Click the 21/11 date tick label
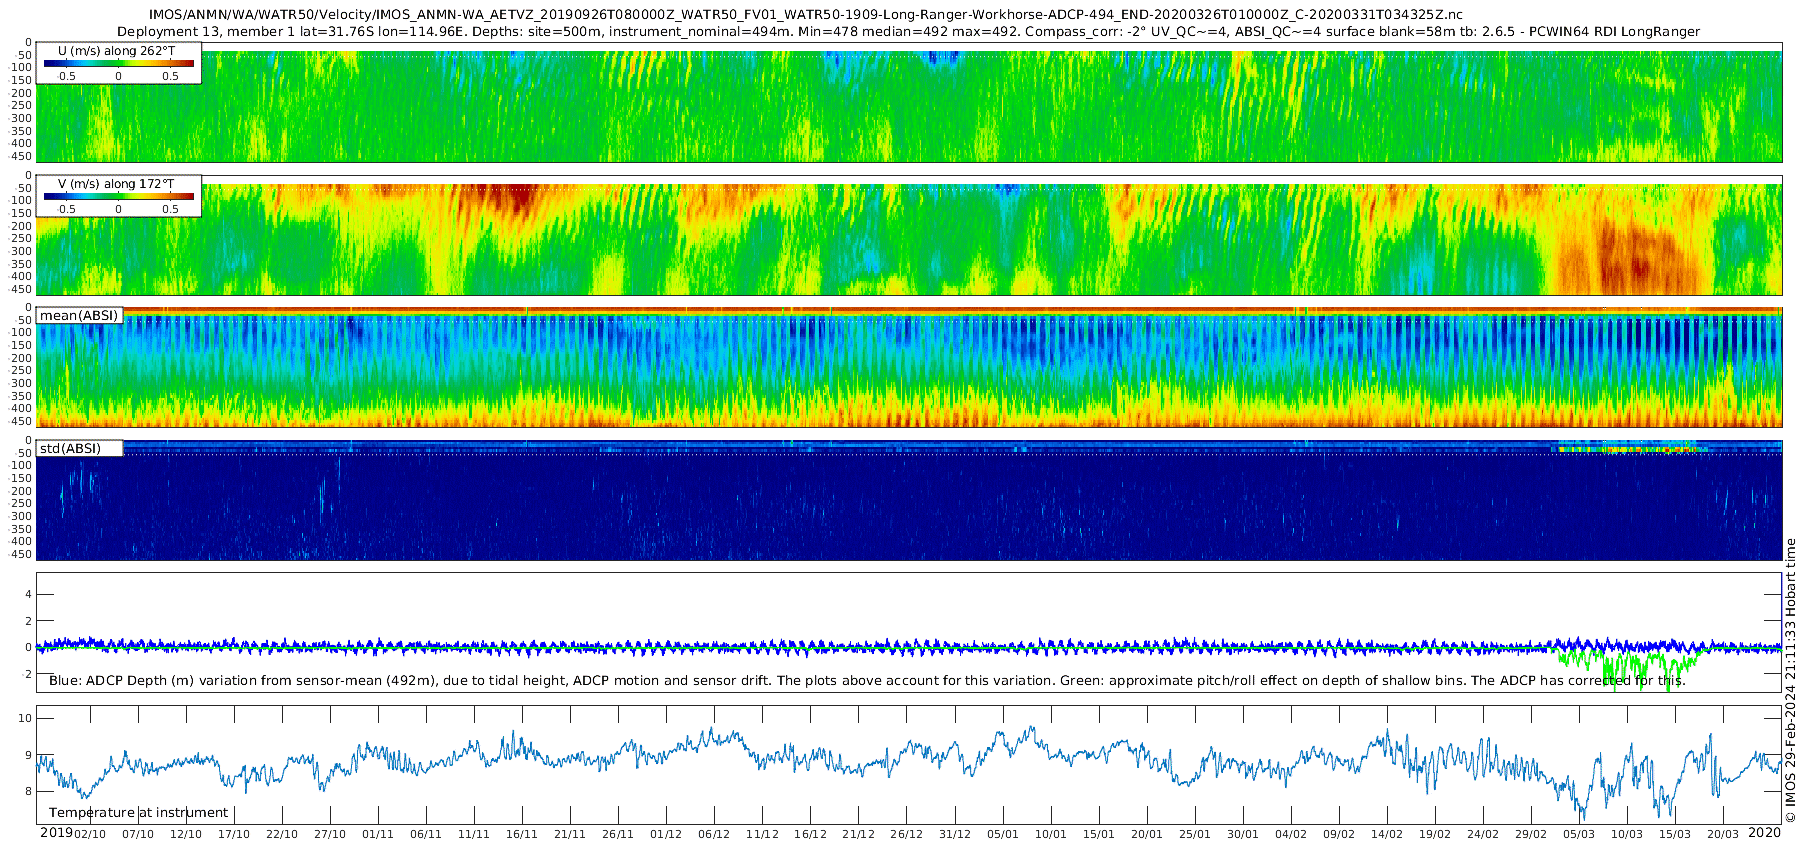 (570, 834)
